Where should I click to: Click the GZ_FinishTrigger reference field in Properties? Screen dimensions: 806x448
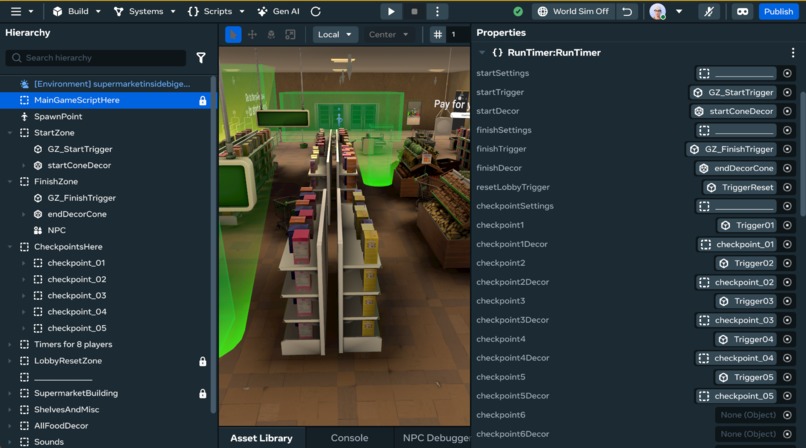(731, 149)
